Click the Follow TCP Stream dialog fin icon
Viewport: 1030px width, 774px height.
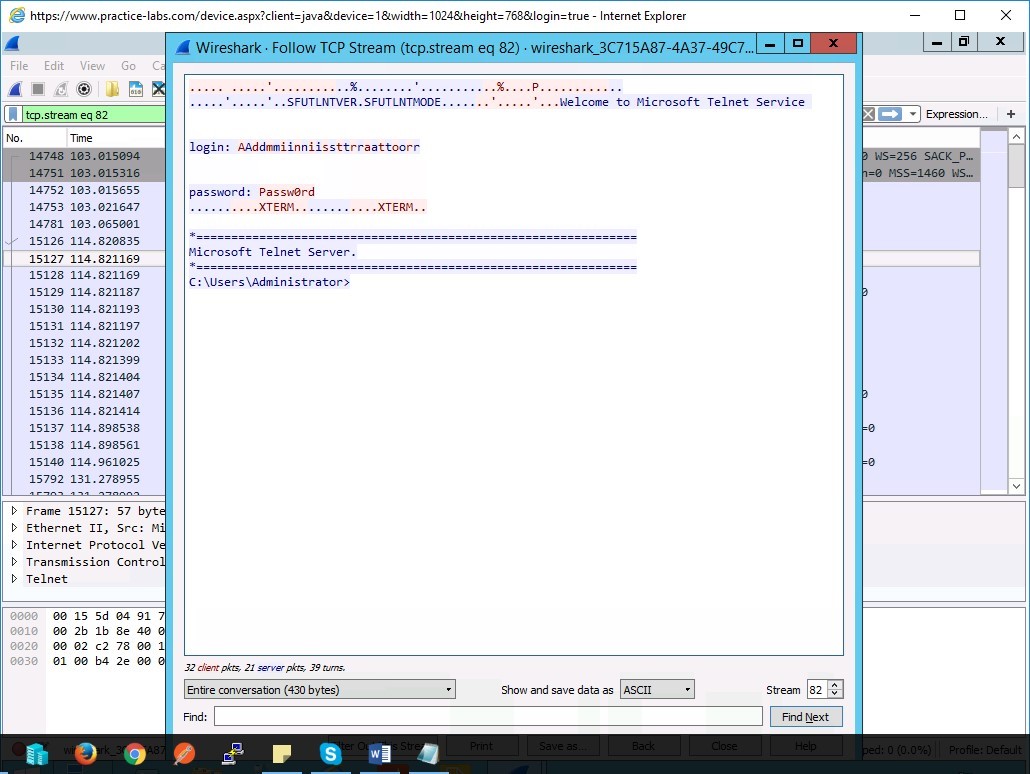tap(183, 47)
